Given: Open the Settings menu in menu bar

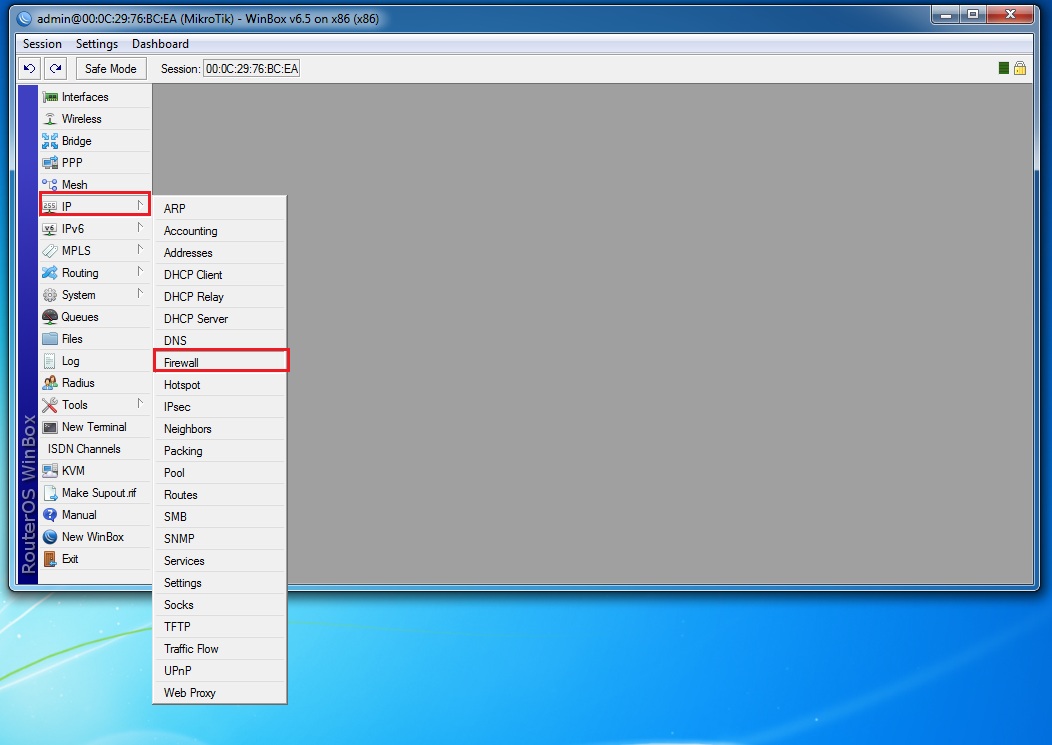Looking at the screenshot, I should coord(97,44).
